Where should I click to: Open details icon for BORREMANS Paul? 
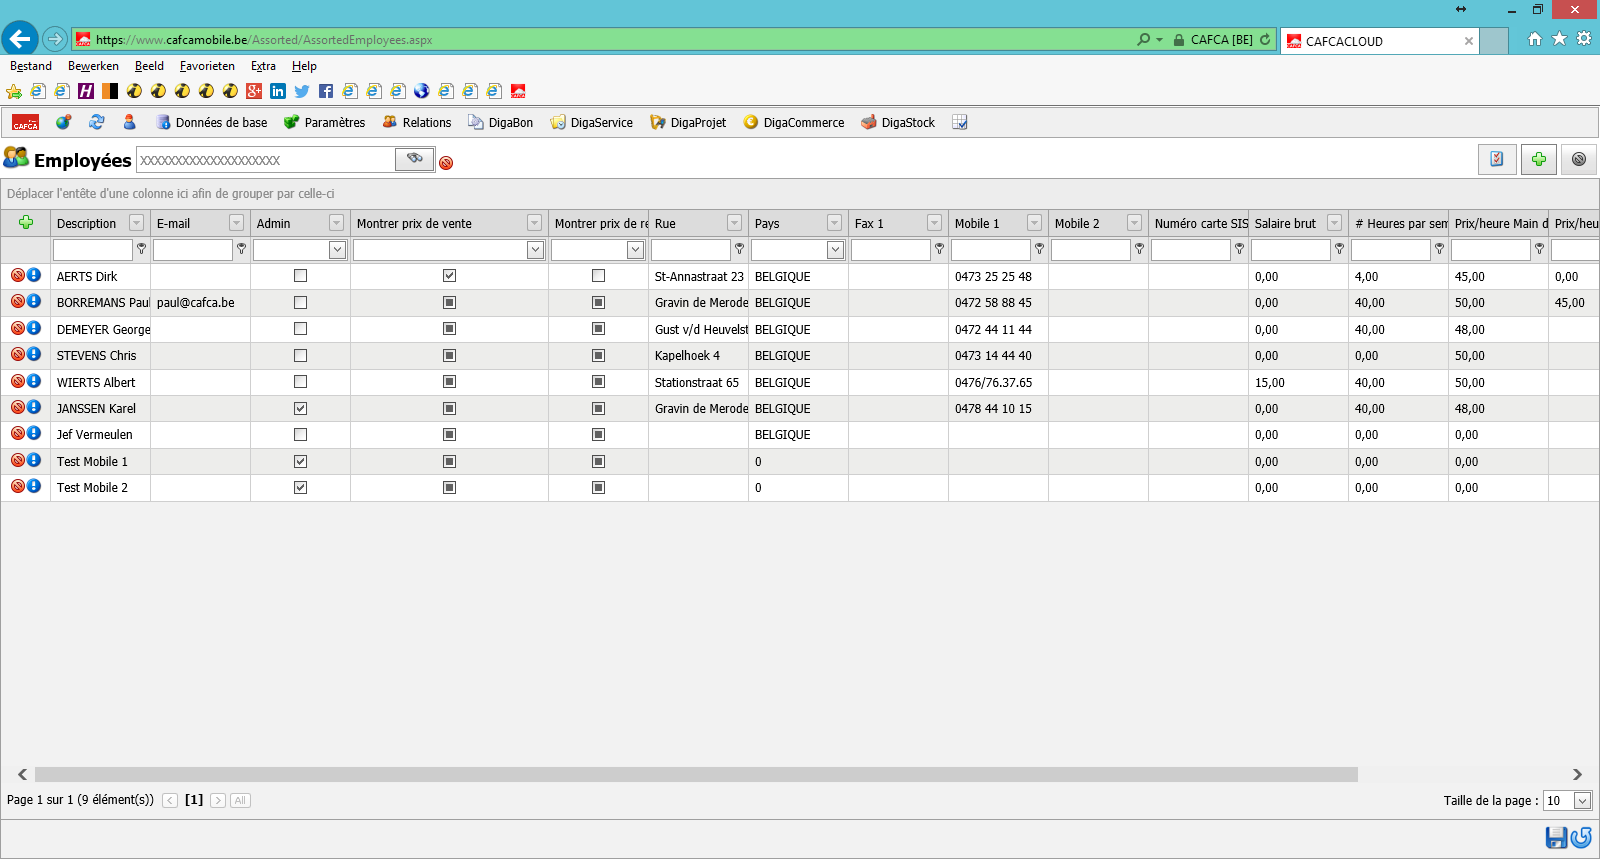34,301
